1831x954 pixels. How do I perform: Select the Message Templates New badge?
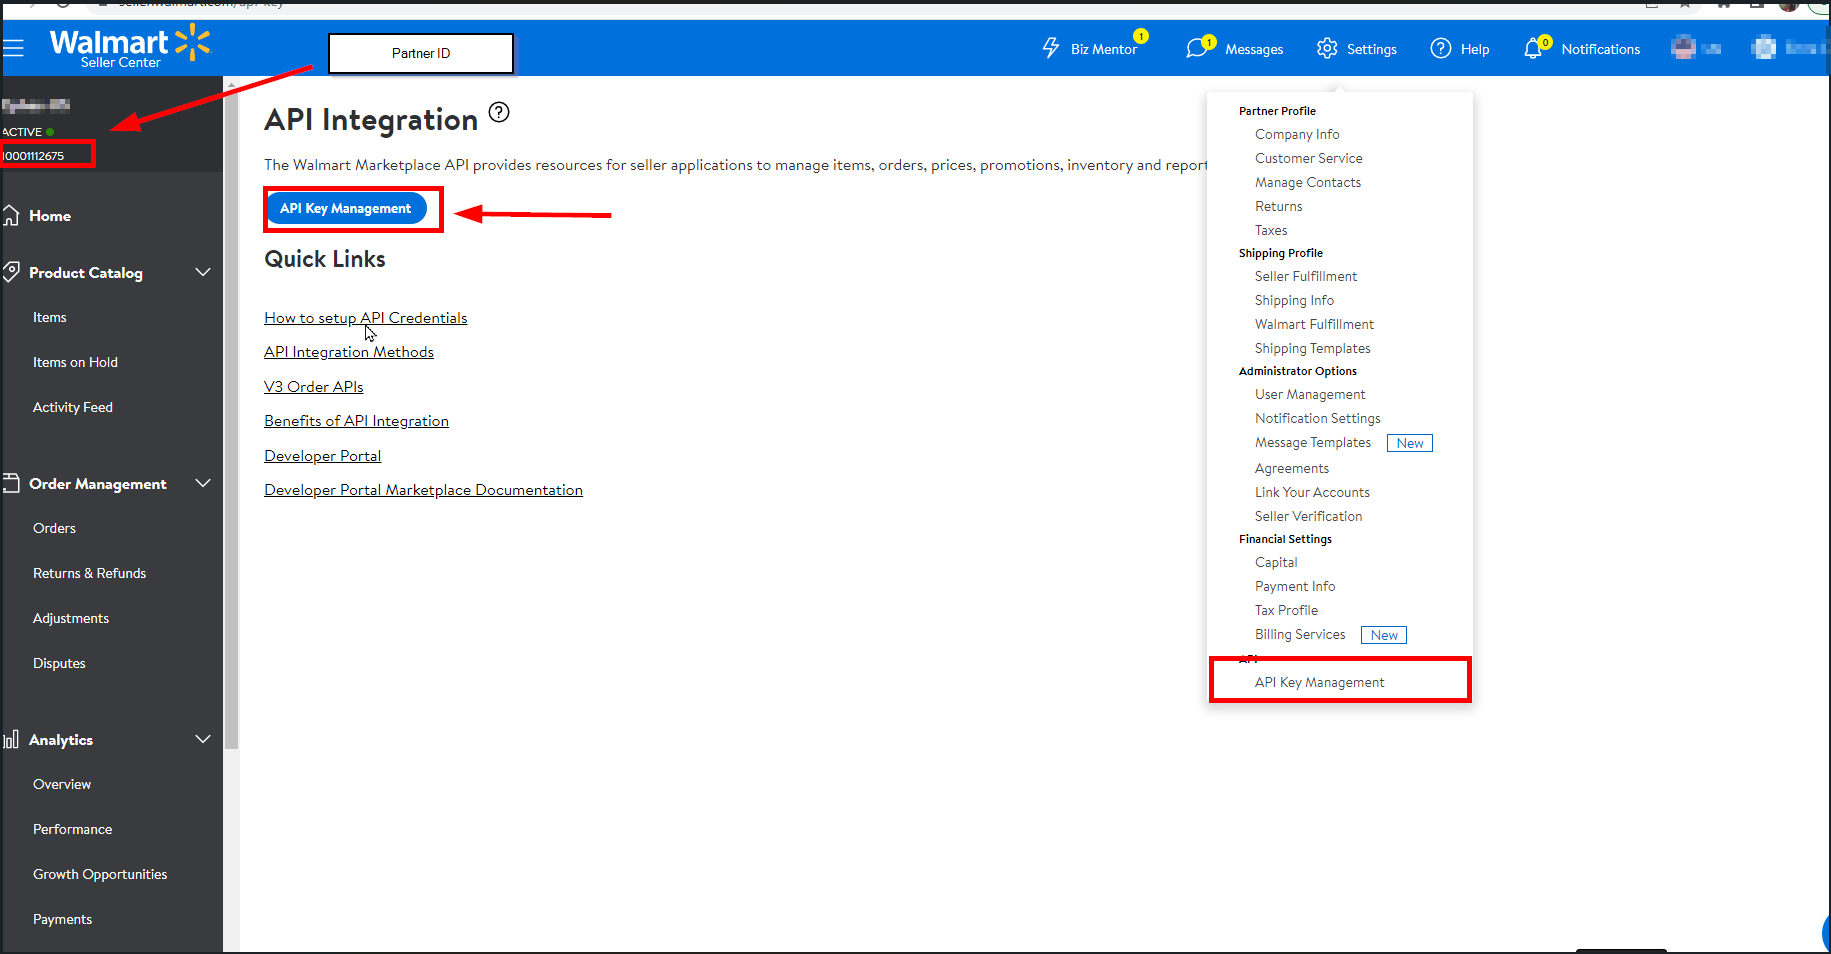coord(1409,442)
